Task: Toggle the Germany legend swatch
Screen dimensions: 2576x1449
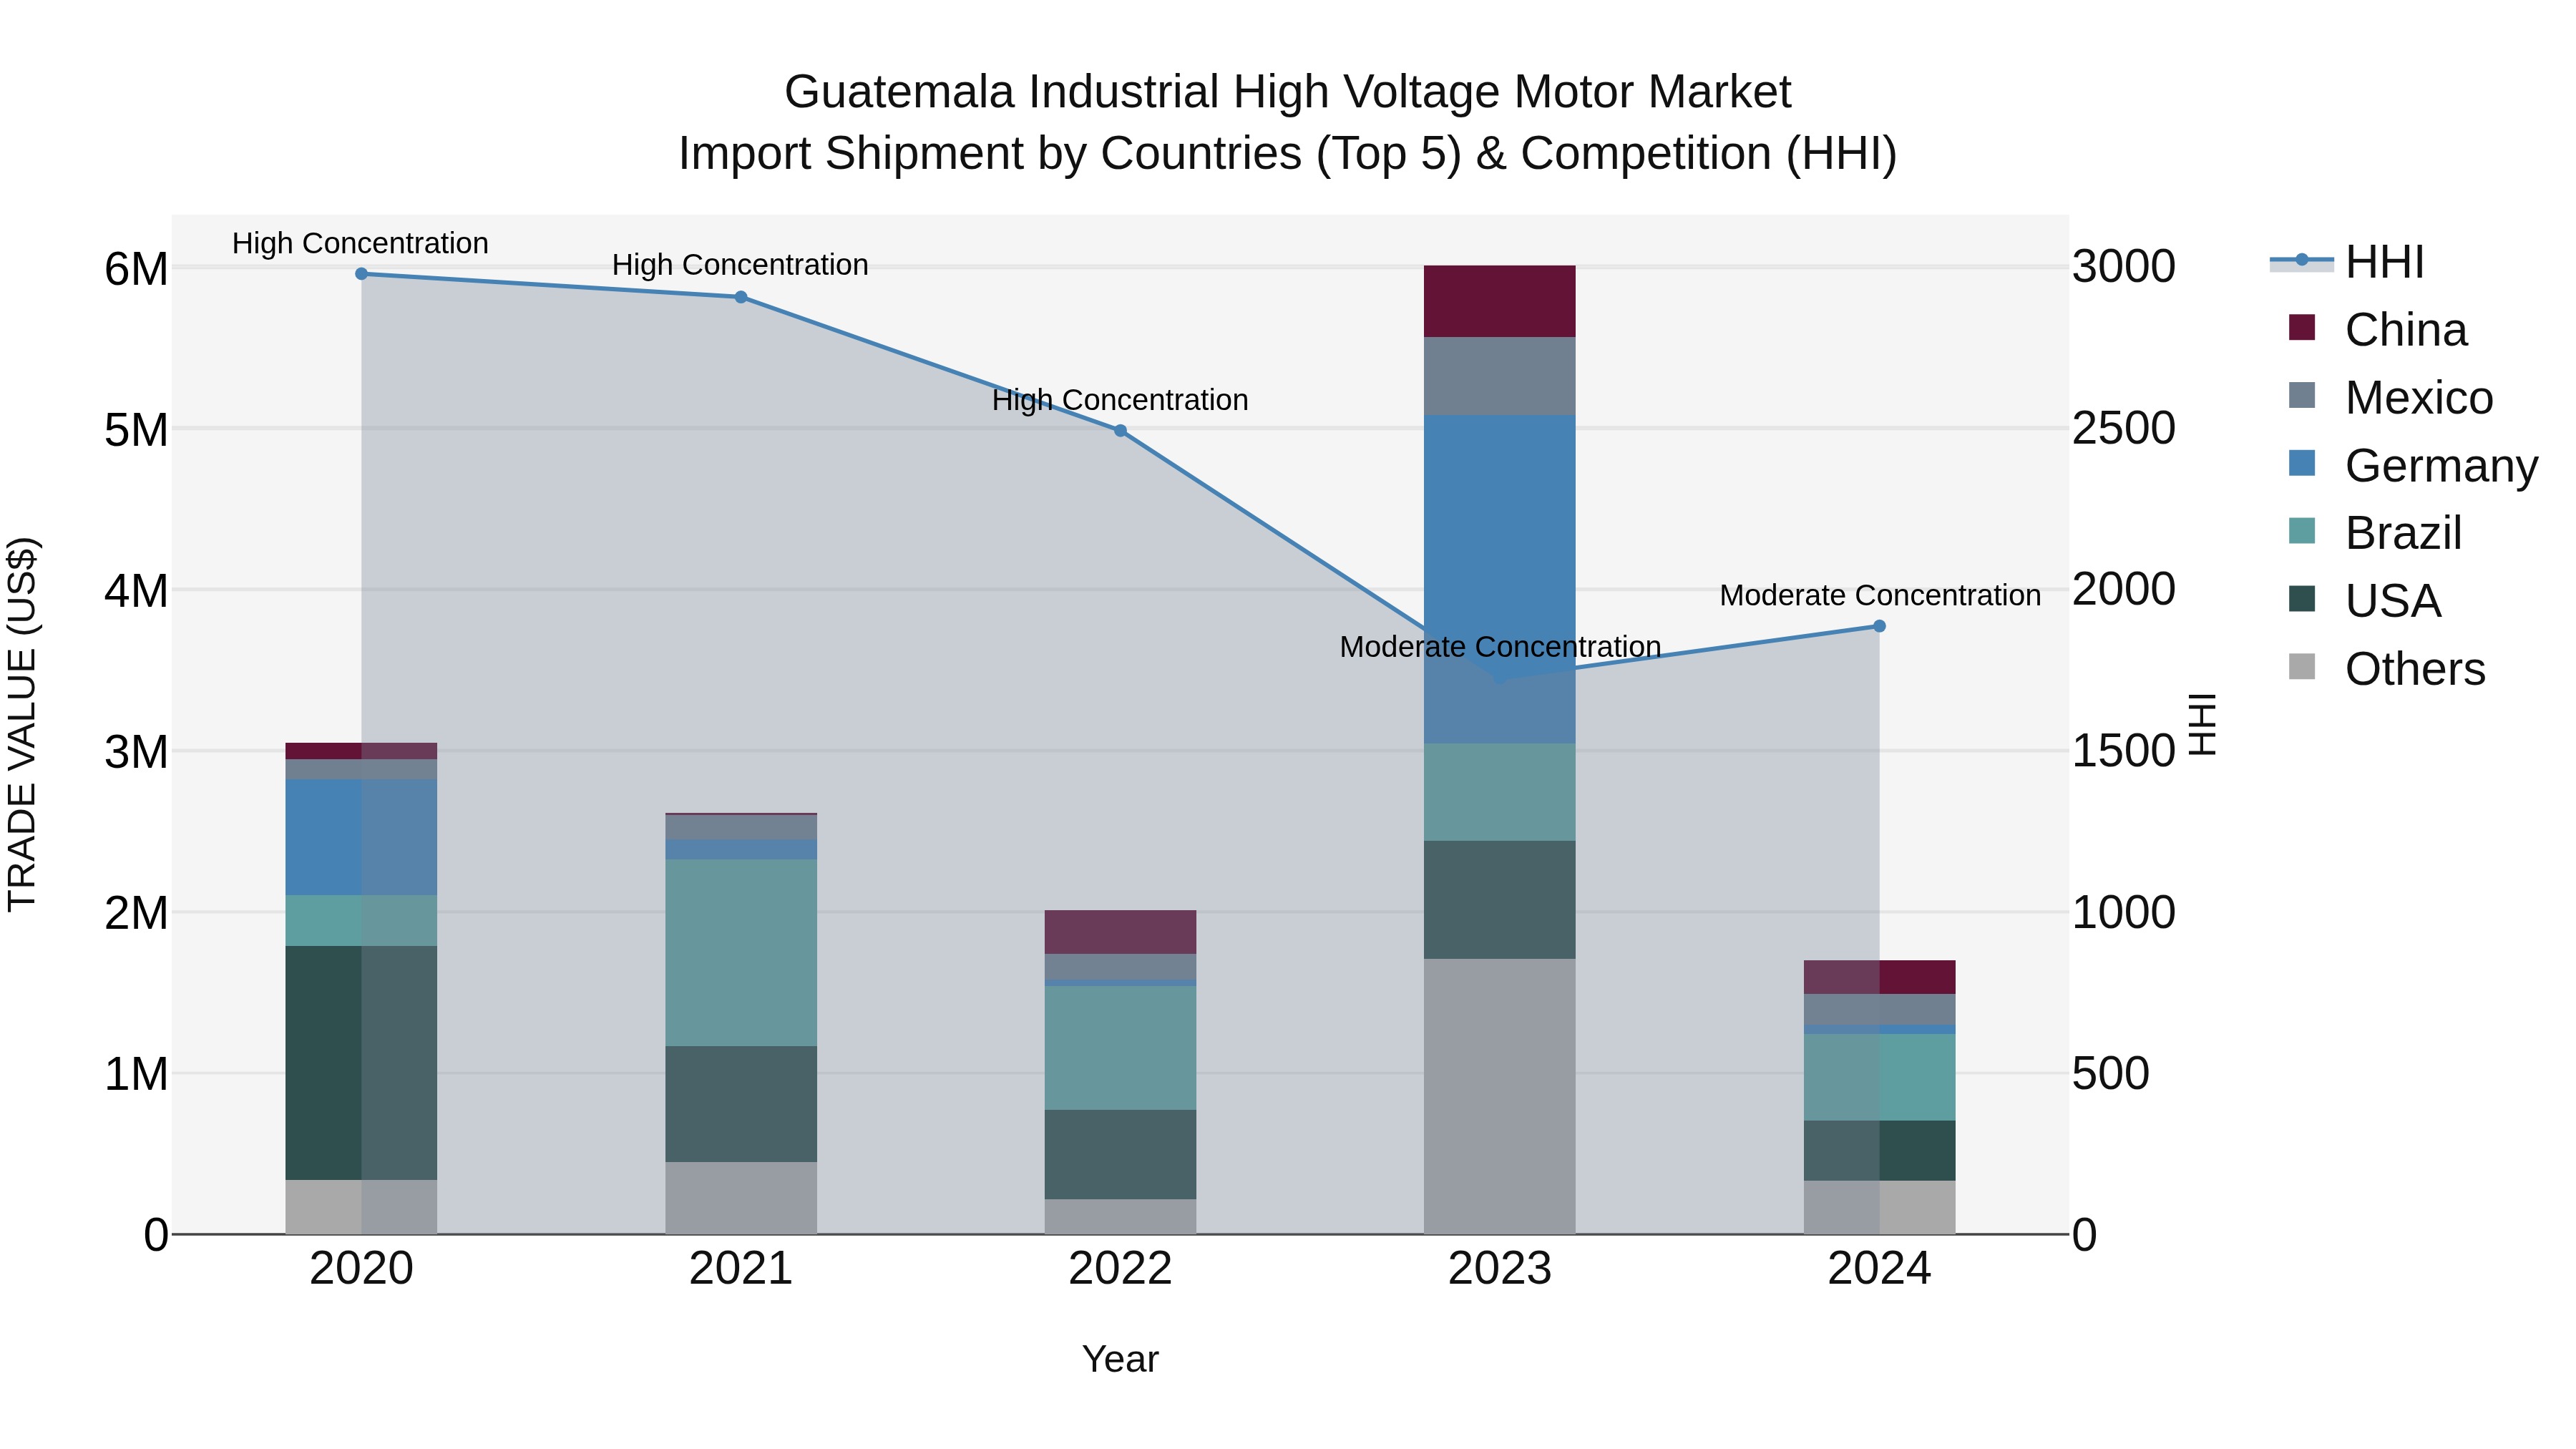Action: point(2302,464)
